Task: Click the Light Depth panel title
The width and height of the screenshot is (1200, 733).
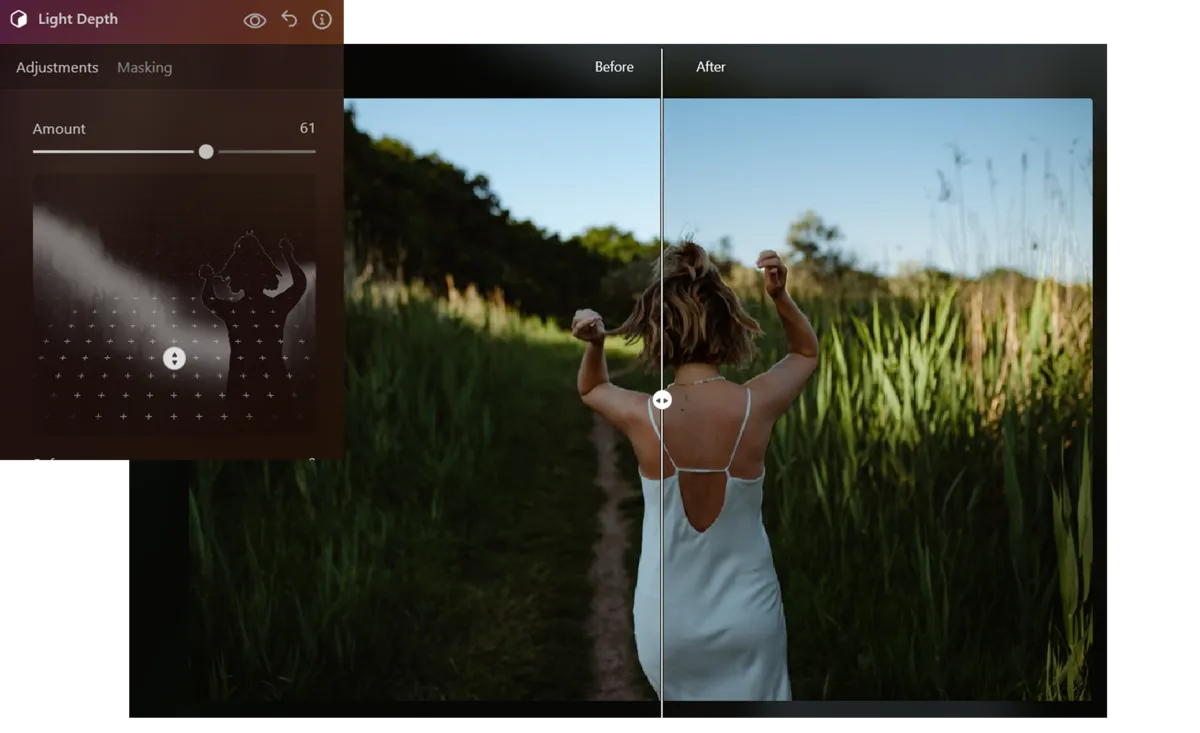Action: [x=77, y=19]
